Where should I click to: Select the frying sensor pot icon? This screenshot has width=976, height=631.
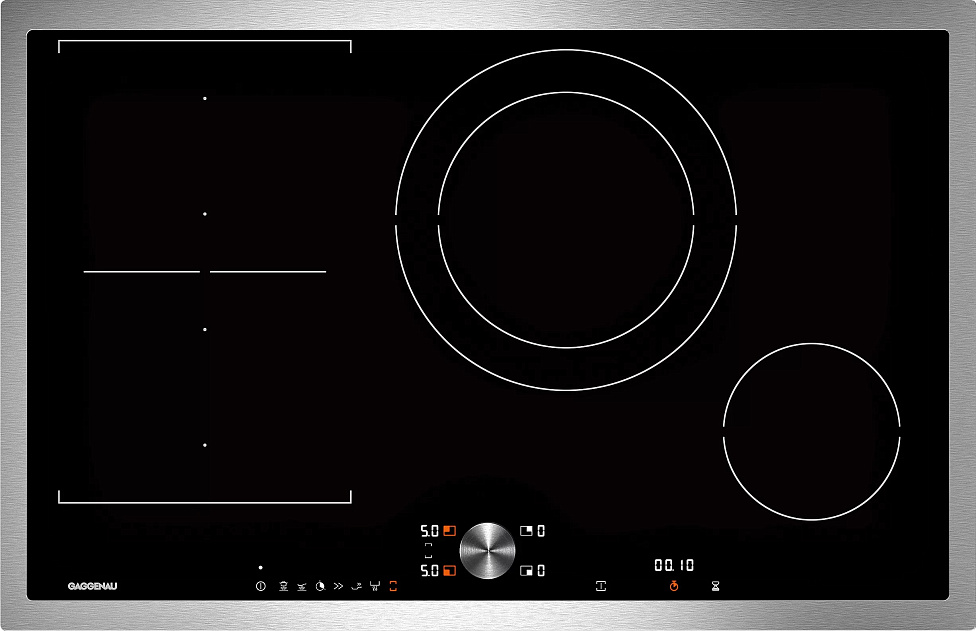pyautogui.click(x=283, y=586)
